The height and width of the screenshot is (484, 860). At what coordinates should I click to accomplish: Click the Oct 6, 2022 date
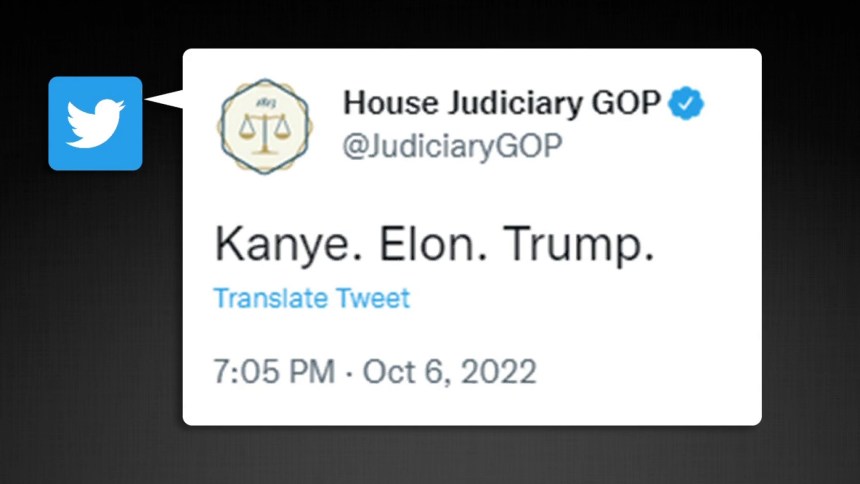(450, 371)
